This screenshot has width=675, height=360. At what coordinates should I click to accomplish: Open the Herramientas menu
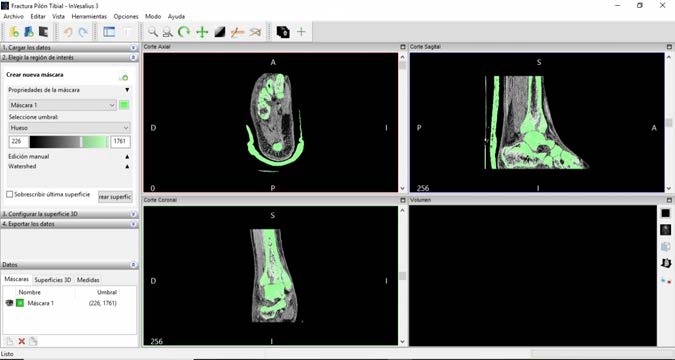tap(89, 16)
